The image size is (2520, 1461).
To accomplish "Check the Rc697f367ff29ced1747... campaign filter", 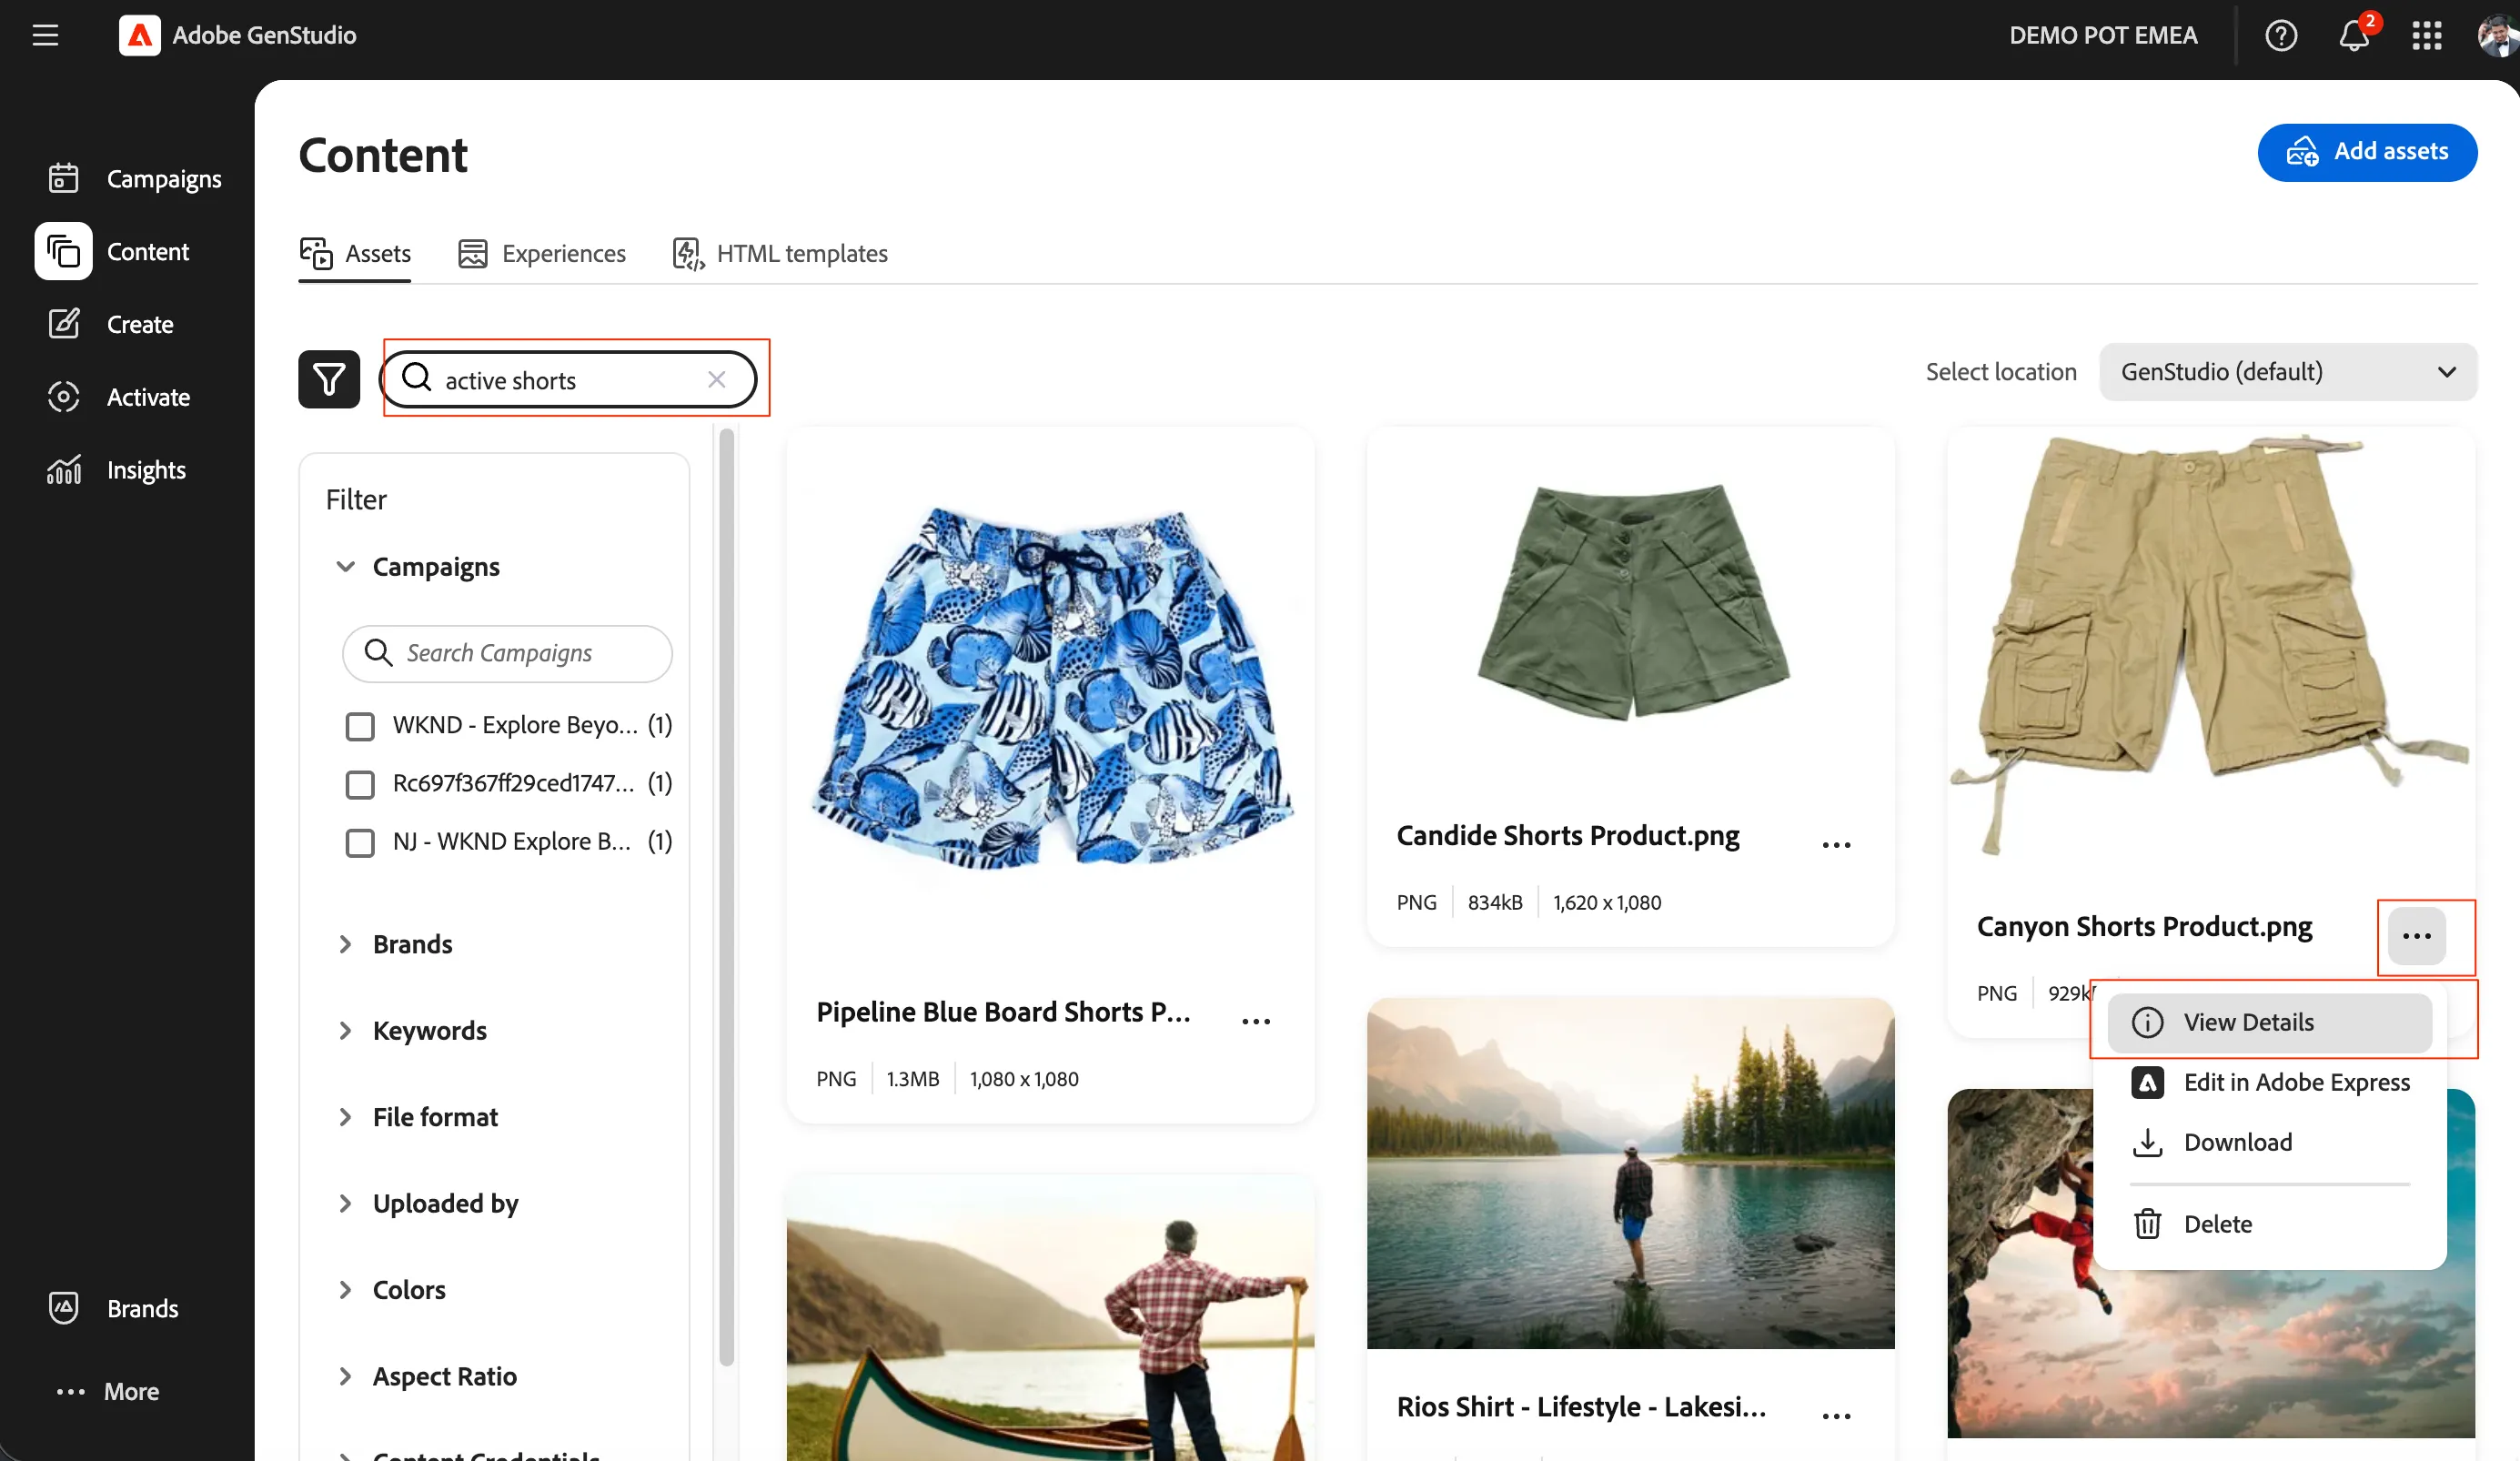I will pyautogui.click(x=360, y=784).
